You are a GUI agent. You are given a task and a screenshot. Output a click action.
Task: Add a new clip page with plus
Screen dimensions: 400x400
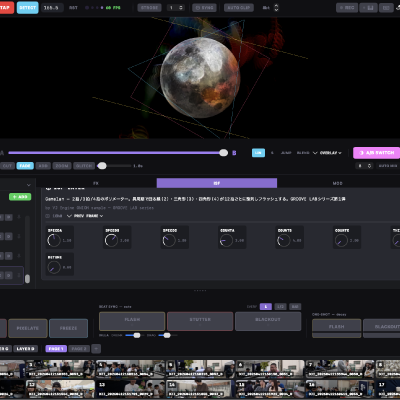96,349
